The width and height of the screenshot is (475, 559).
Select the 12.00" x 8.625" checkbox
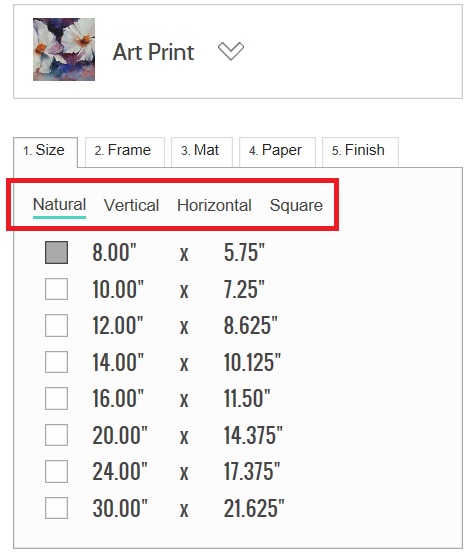coord(56,325)
